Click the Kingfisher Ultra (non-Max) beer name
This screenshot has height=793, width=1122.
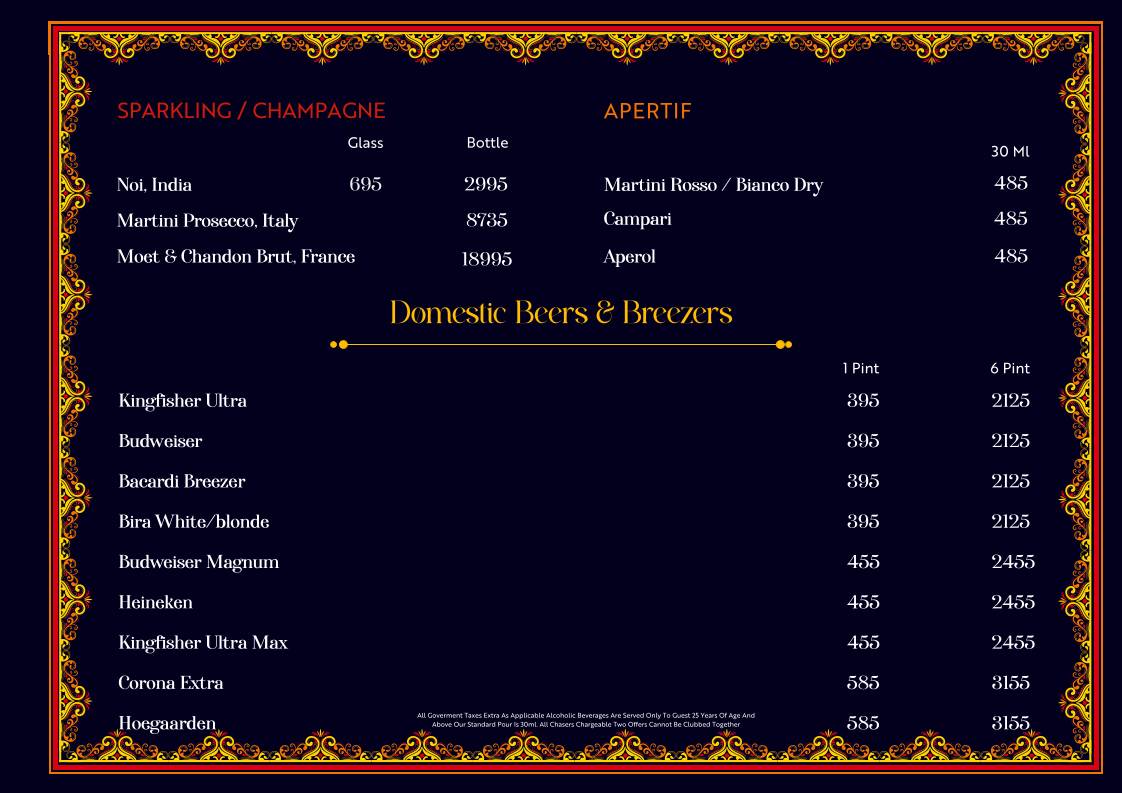(x=182, y=401)
